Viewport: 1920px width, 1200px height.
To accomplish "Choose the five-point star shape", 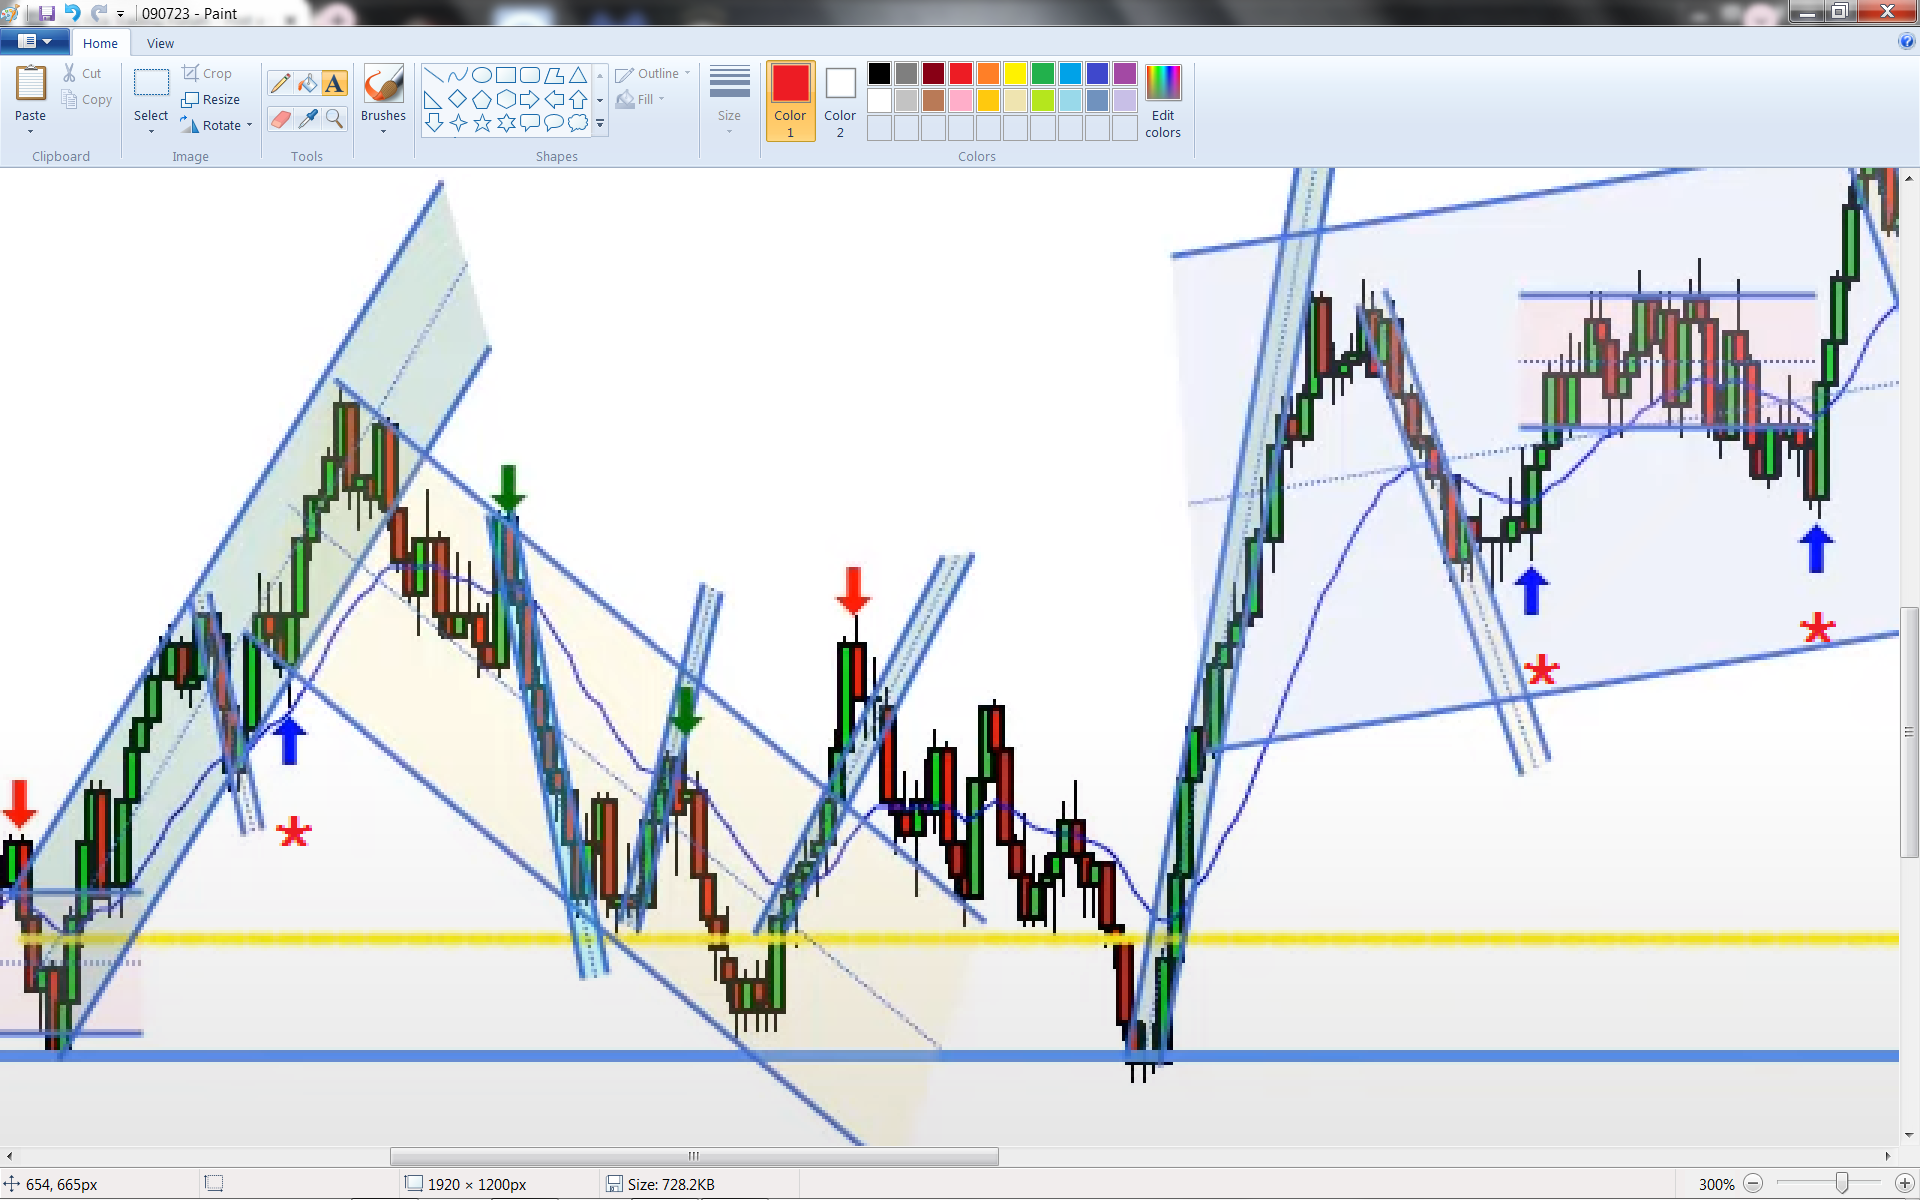I will pyautogui.click(x=482, y=123).
